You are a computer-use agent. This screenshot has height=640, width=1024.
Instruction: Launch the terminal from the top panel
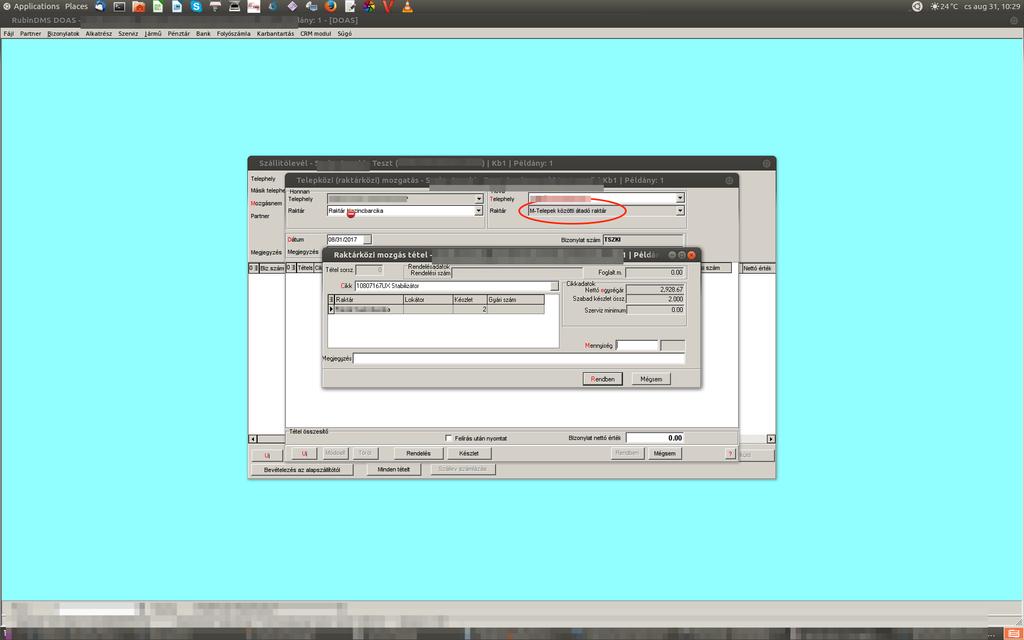[x=120, y=7]
